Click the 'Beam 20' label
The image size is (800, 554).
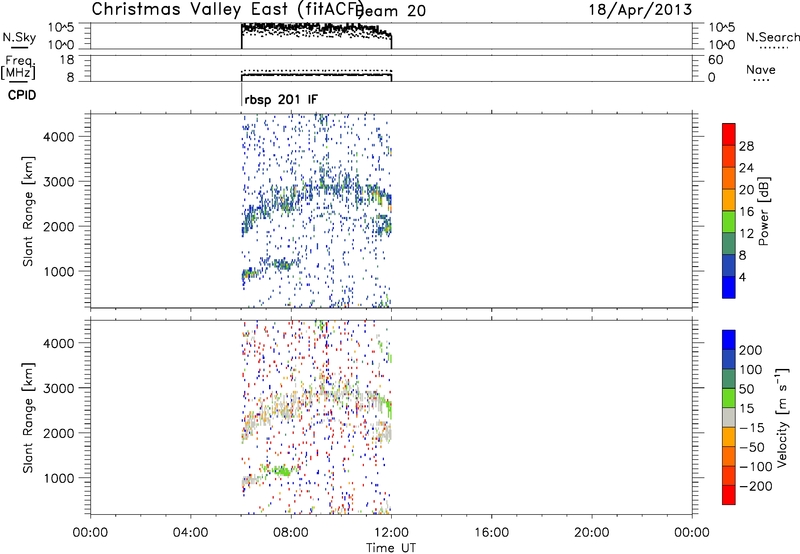pos(391,11)
